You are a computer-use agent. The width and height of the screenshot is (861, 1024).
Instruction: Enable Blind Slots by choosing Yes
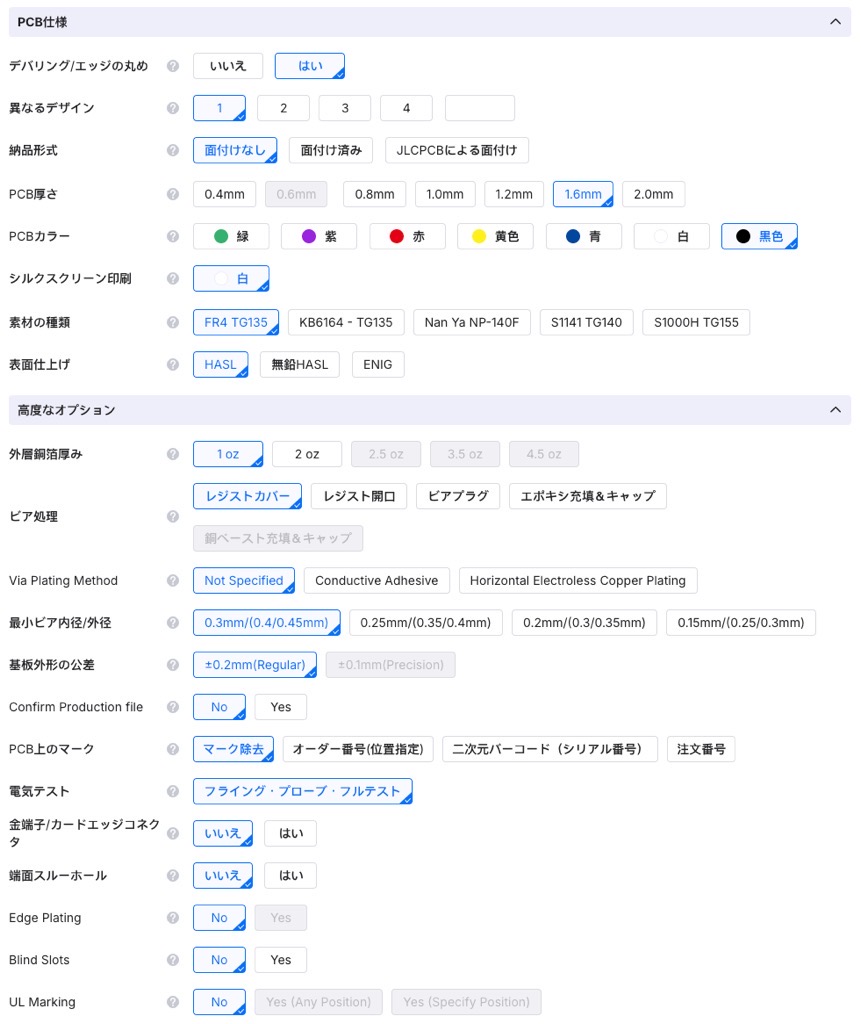[x=280, y=960]
